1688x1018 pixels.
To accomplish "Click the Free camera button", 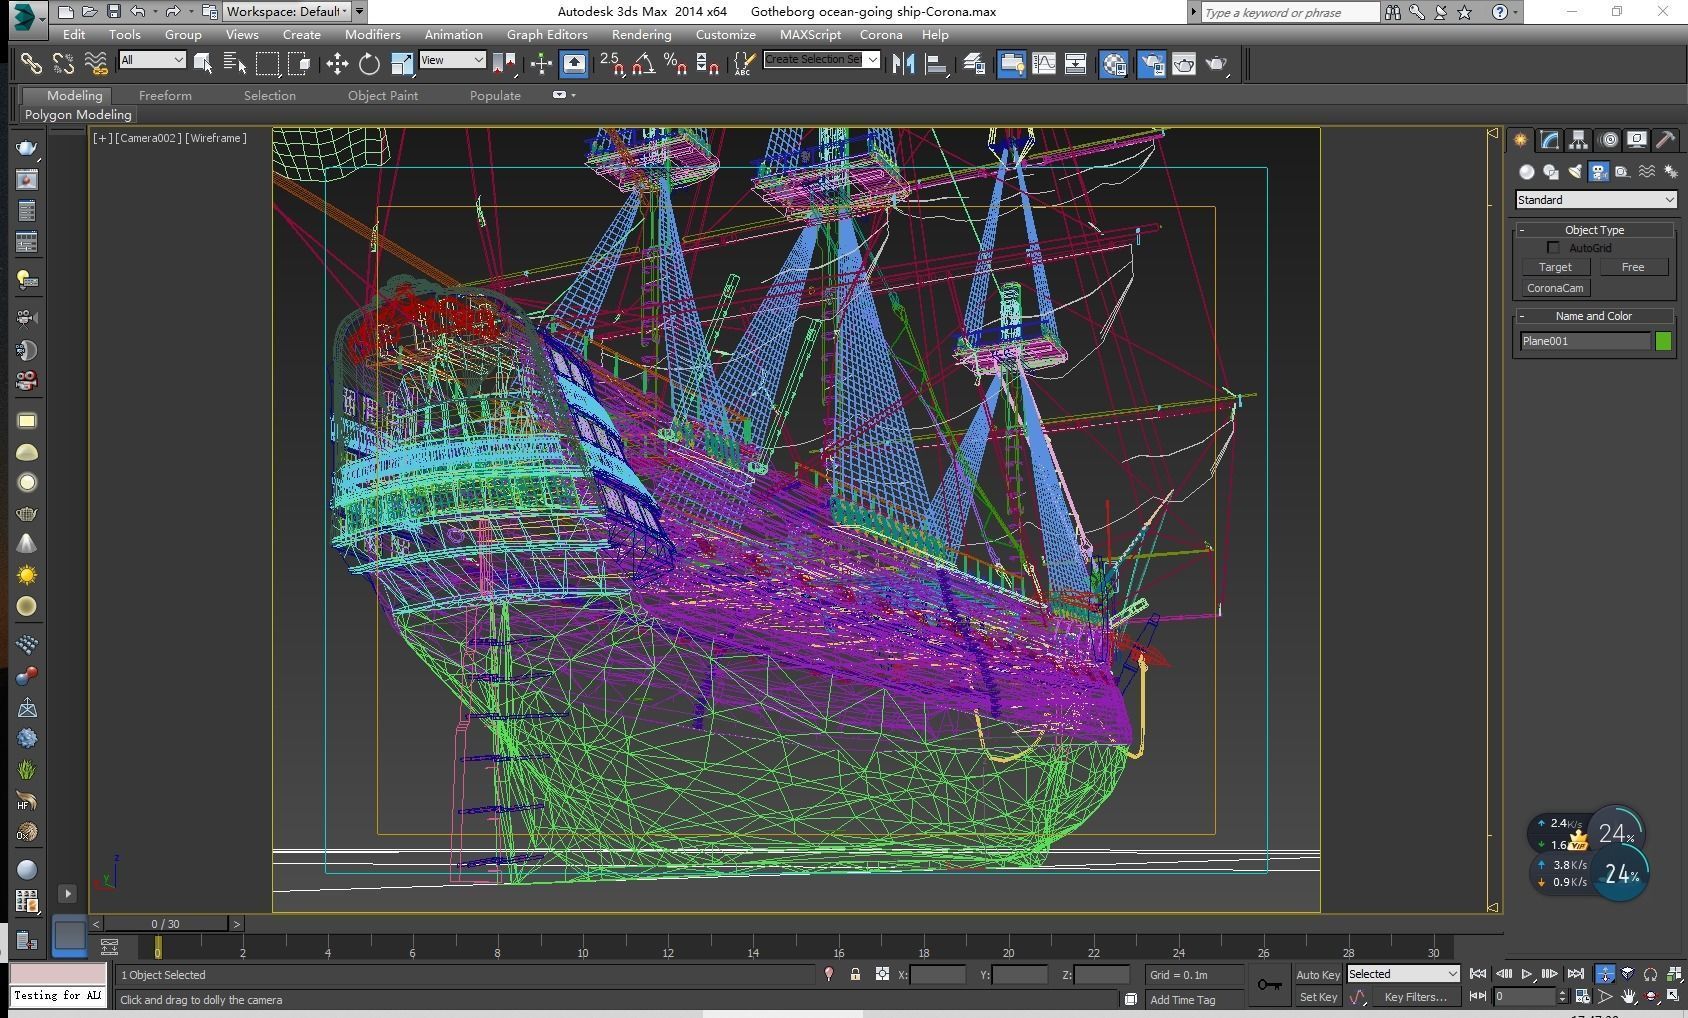I will 1633,267.
